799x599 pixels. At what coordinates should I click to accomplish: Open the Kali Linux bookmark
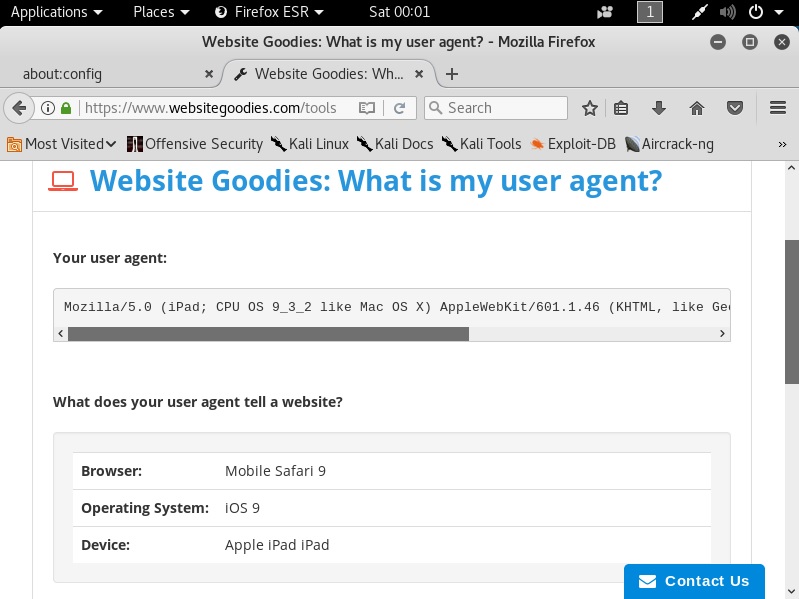tap(310, 144)
